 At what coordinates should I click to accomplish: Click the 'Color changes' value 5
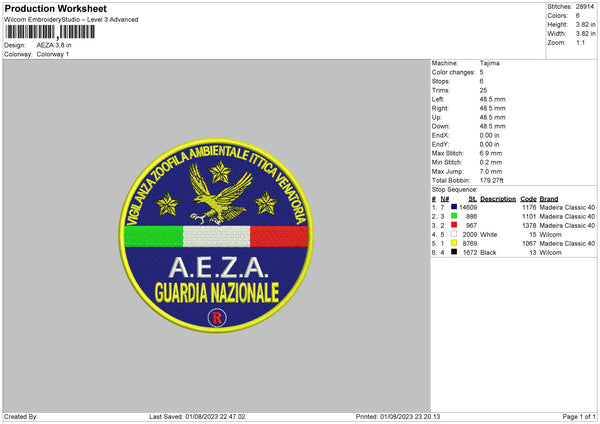click(x=481, y=72)
